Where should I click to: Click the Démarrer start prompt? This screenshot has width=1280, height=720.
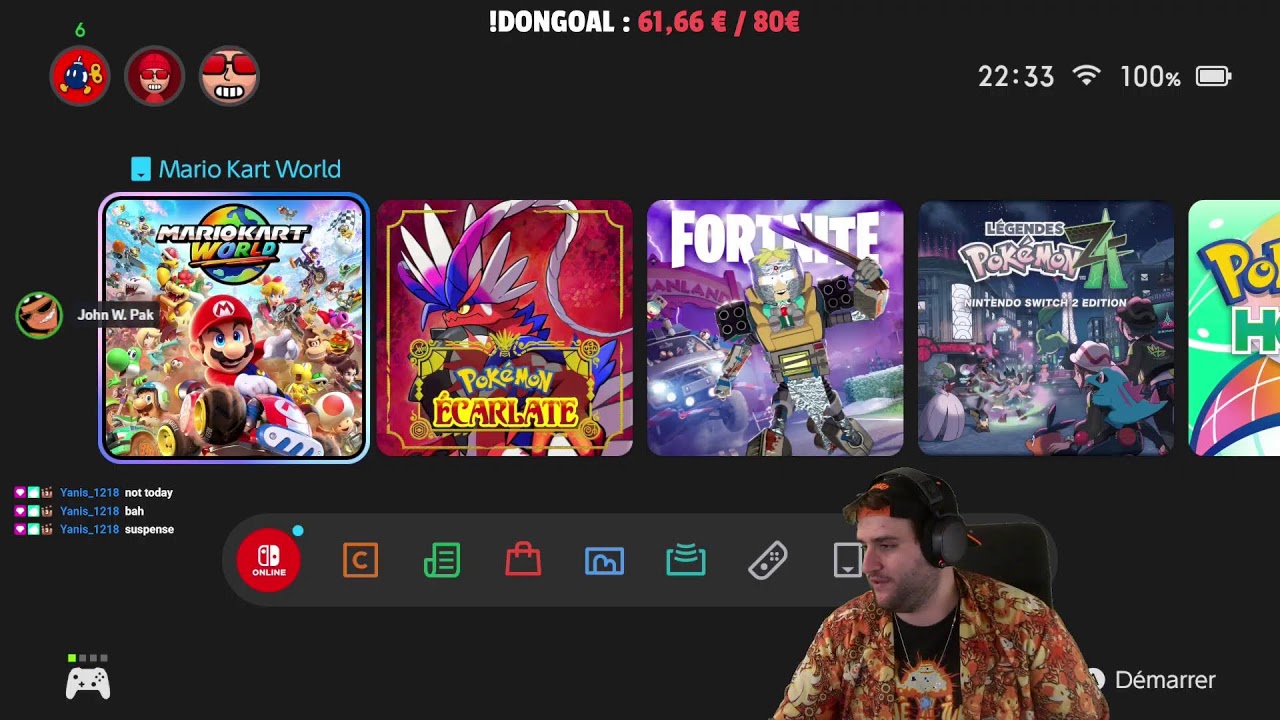tap(1165, 680)
